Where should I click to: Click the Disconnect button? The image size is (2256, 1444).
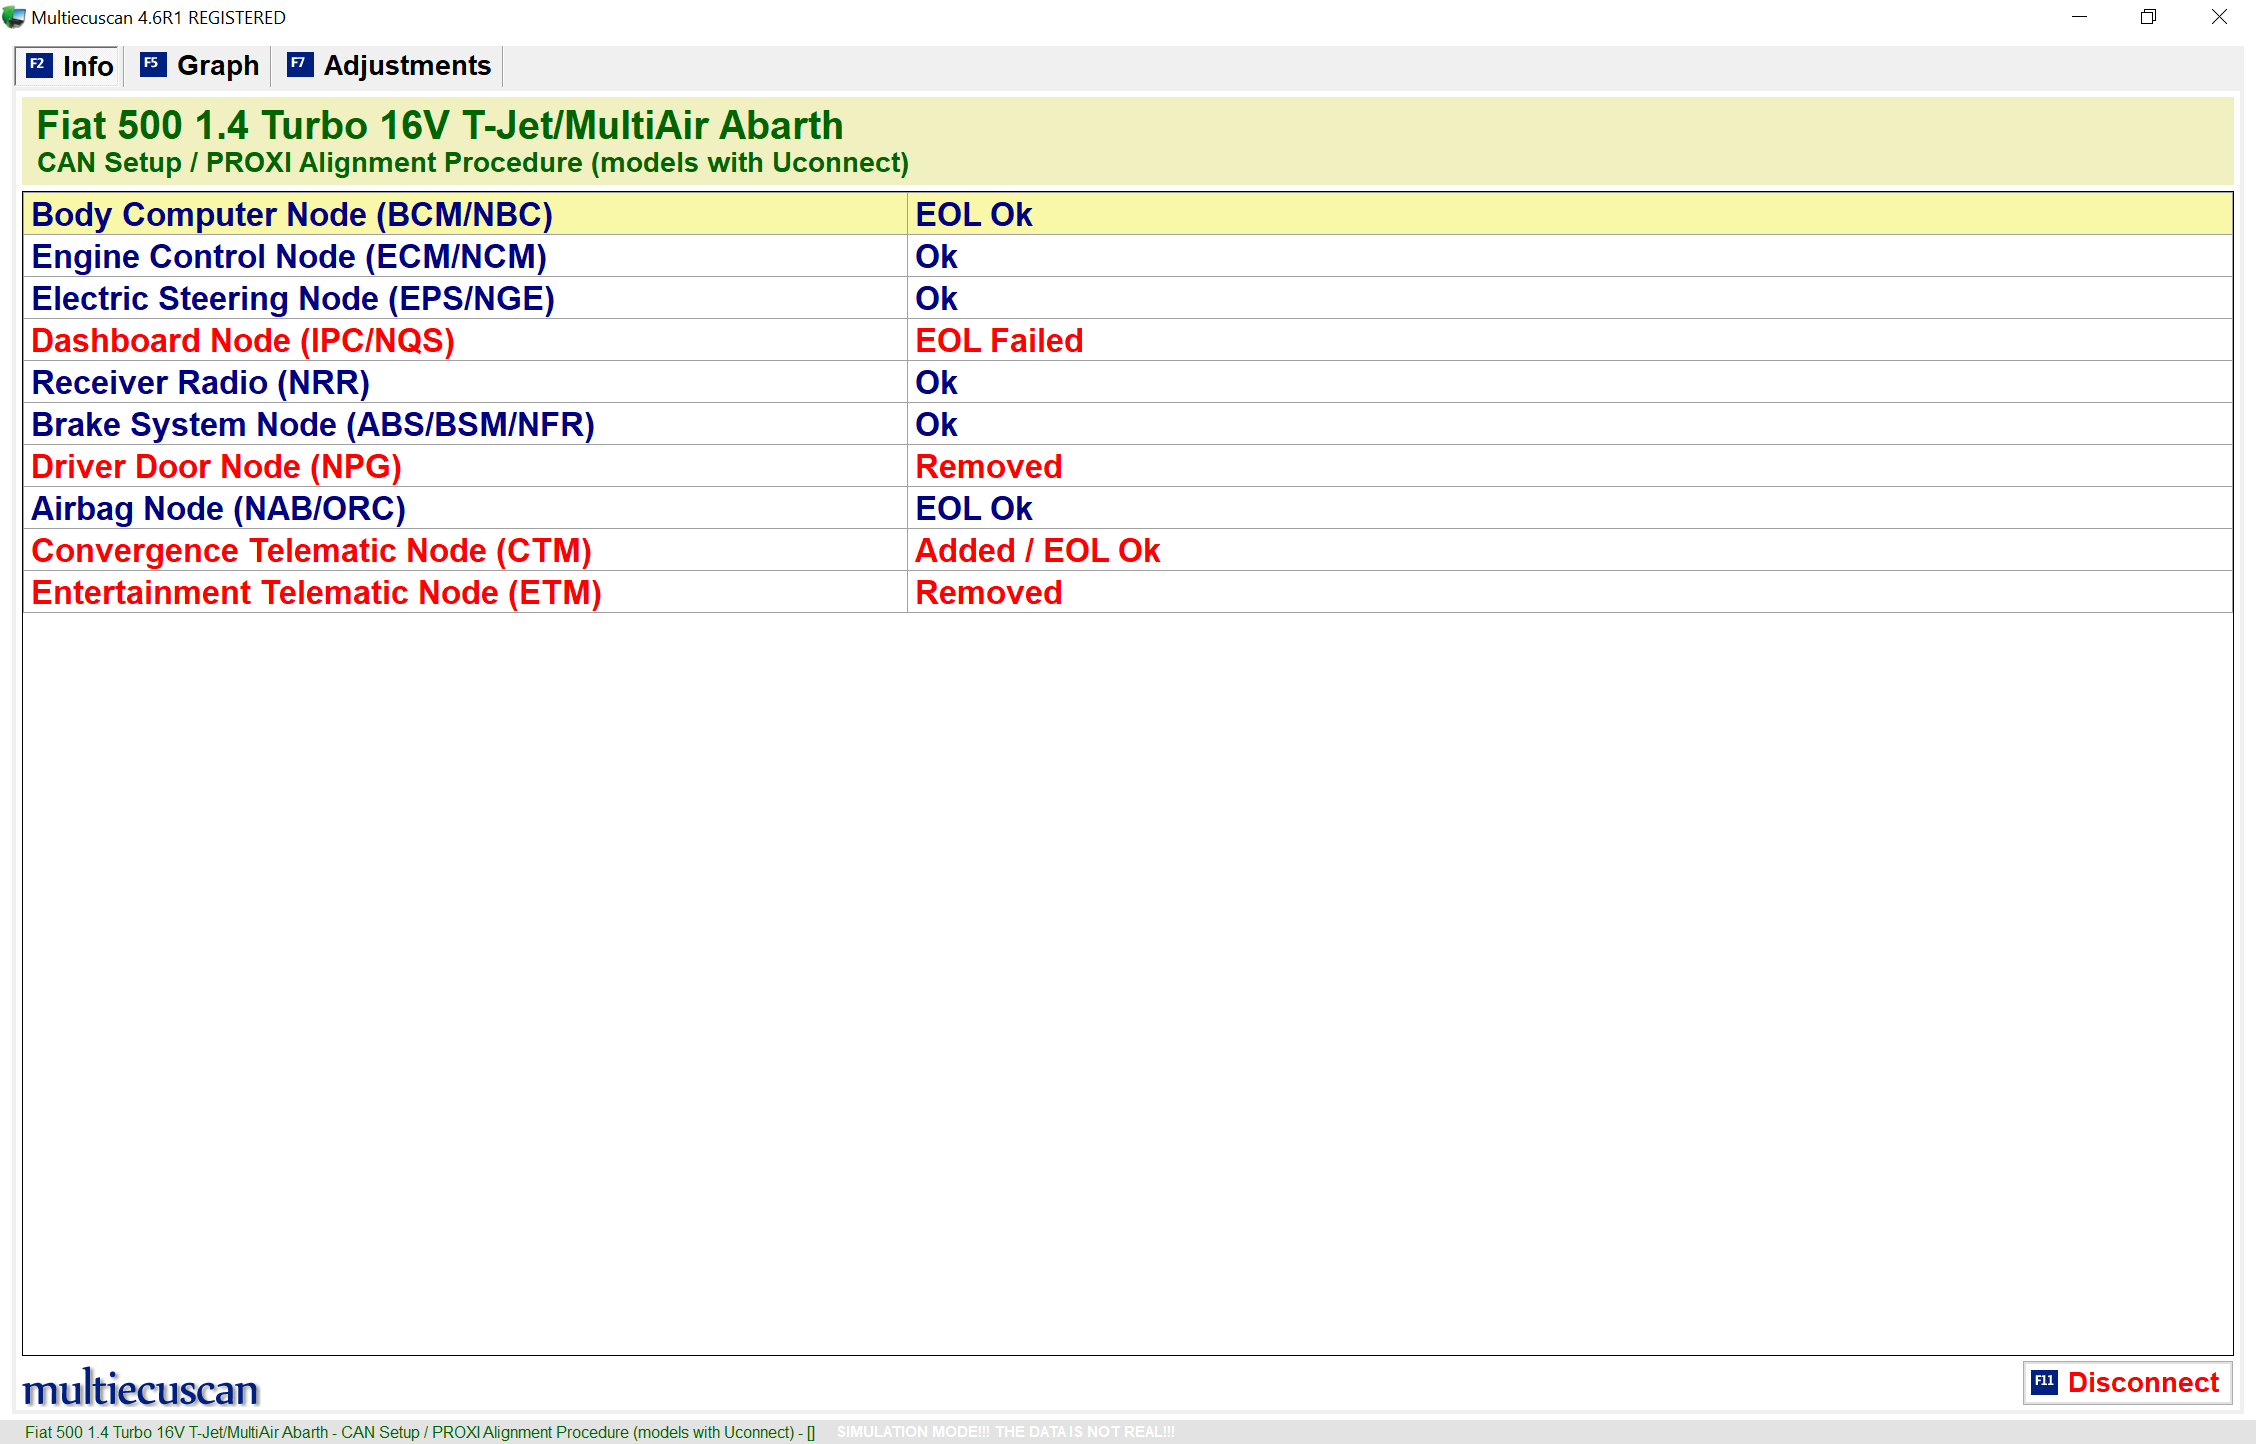[x=2128, y=1383]
